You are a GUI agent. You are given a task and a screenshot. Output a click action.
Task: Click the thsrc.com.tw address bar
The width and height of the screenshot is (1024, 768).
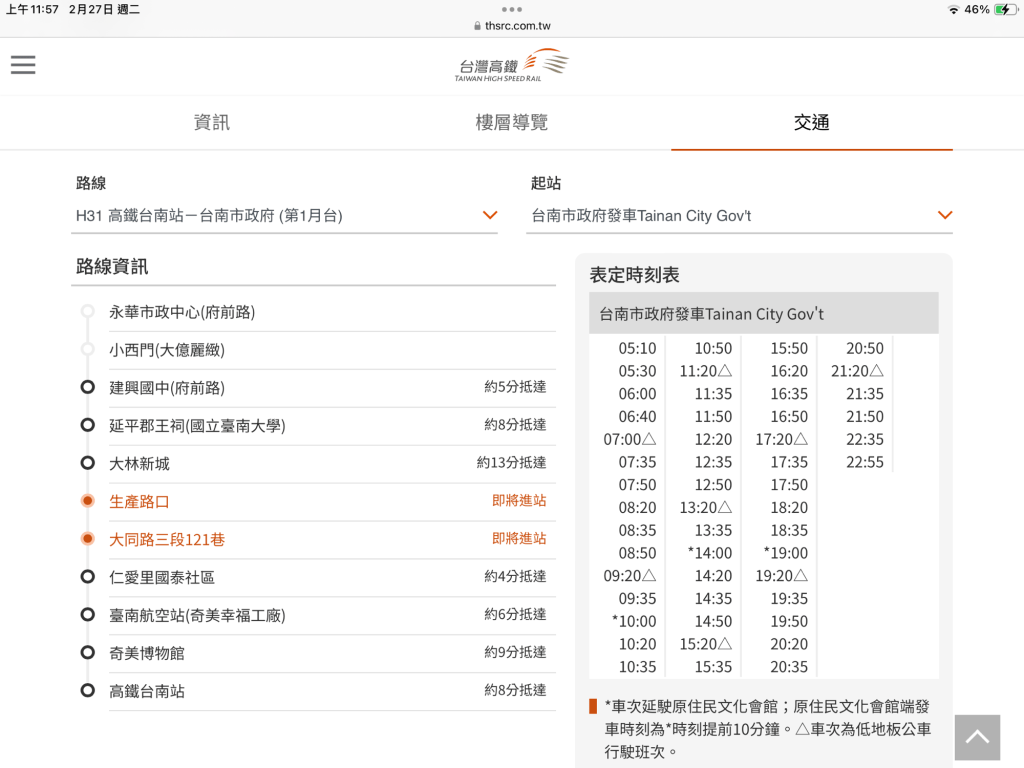pos(517,26)
